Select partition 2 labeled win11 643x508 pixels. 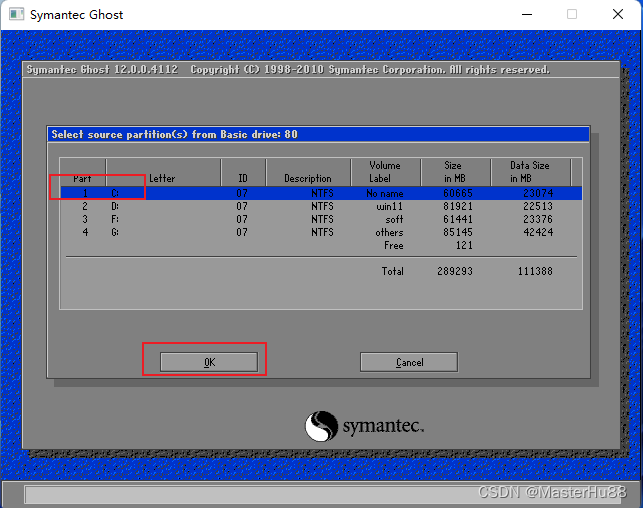[321, 206]
